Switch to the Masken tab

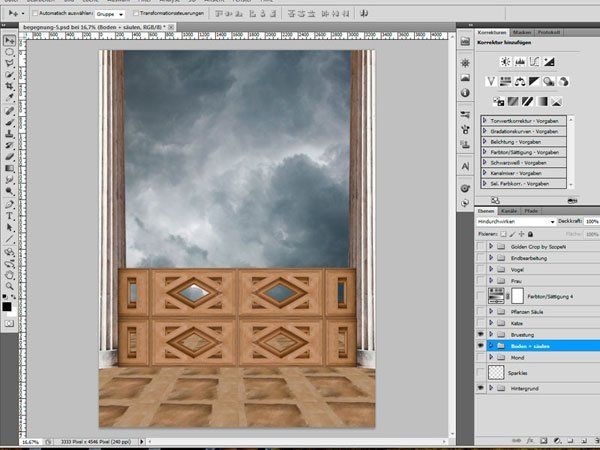(522, 33)
